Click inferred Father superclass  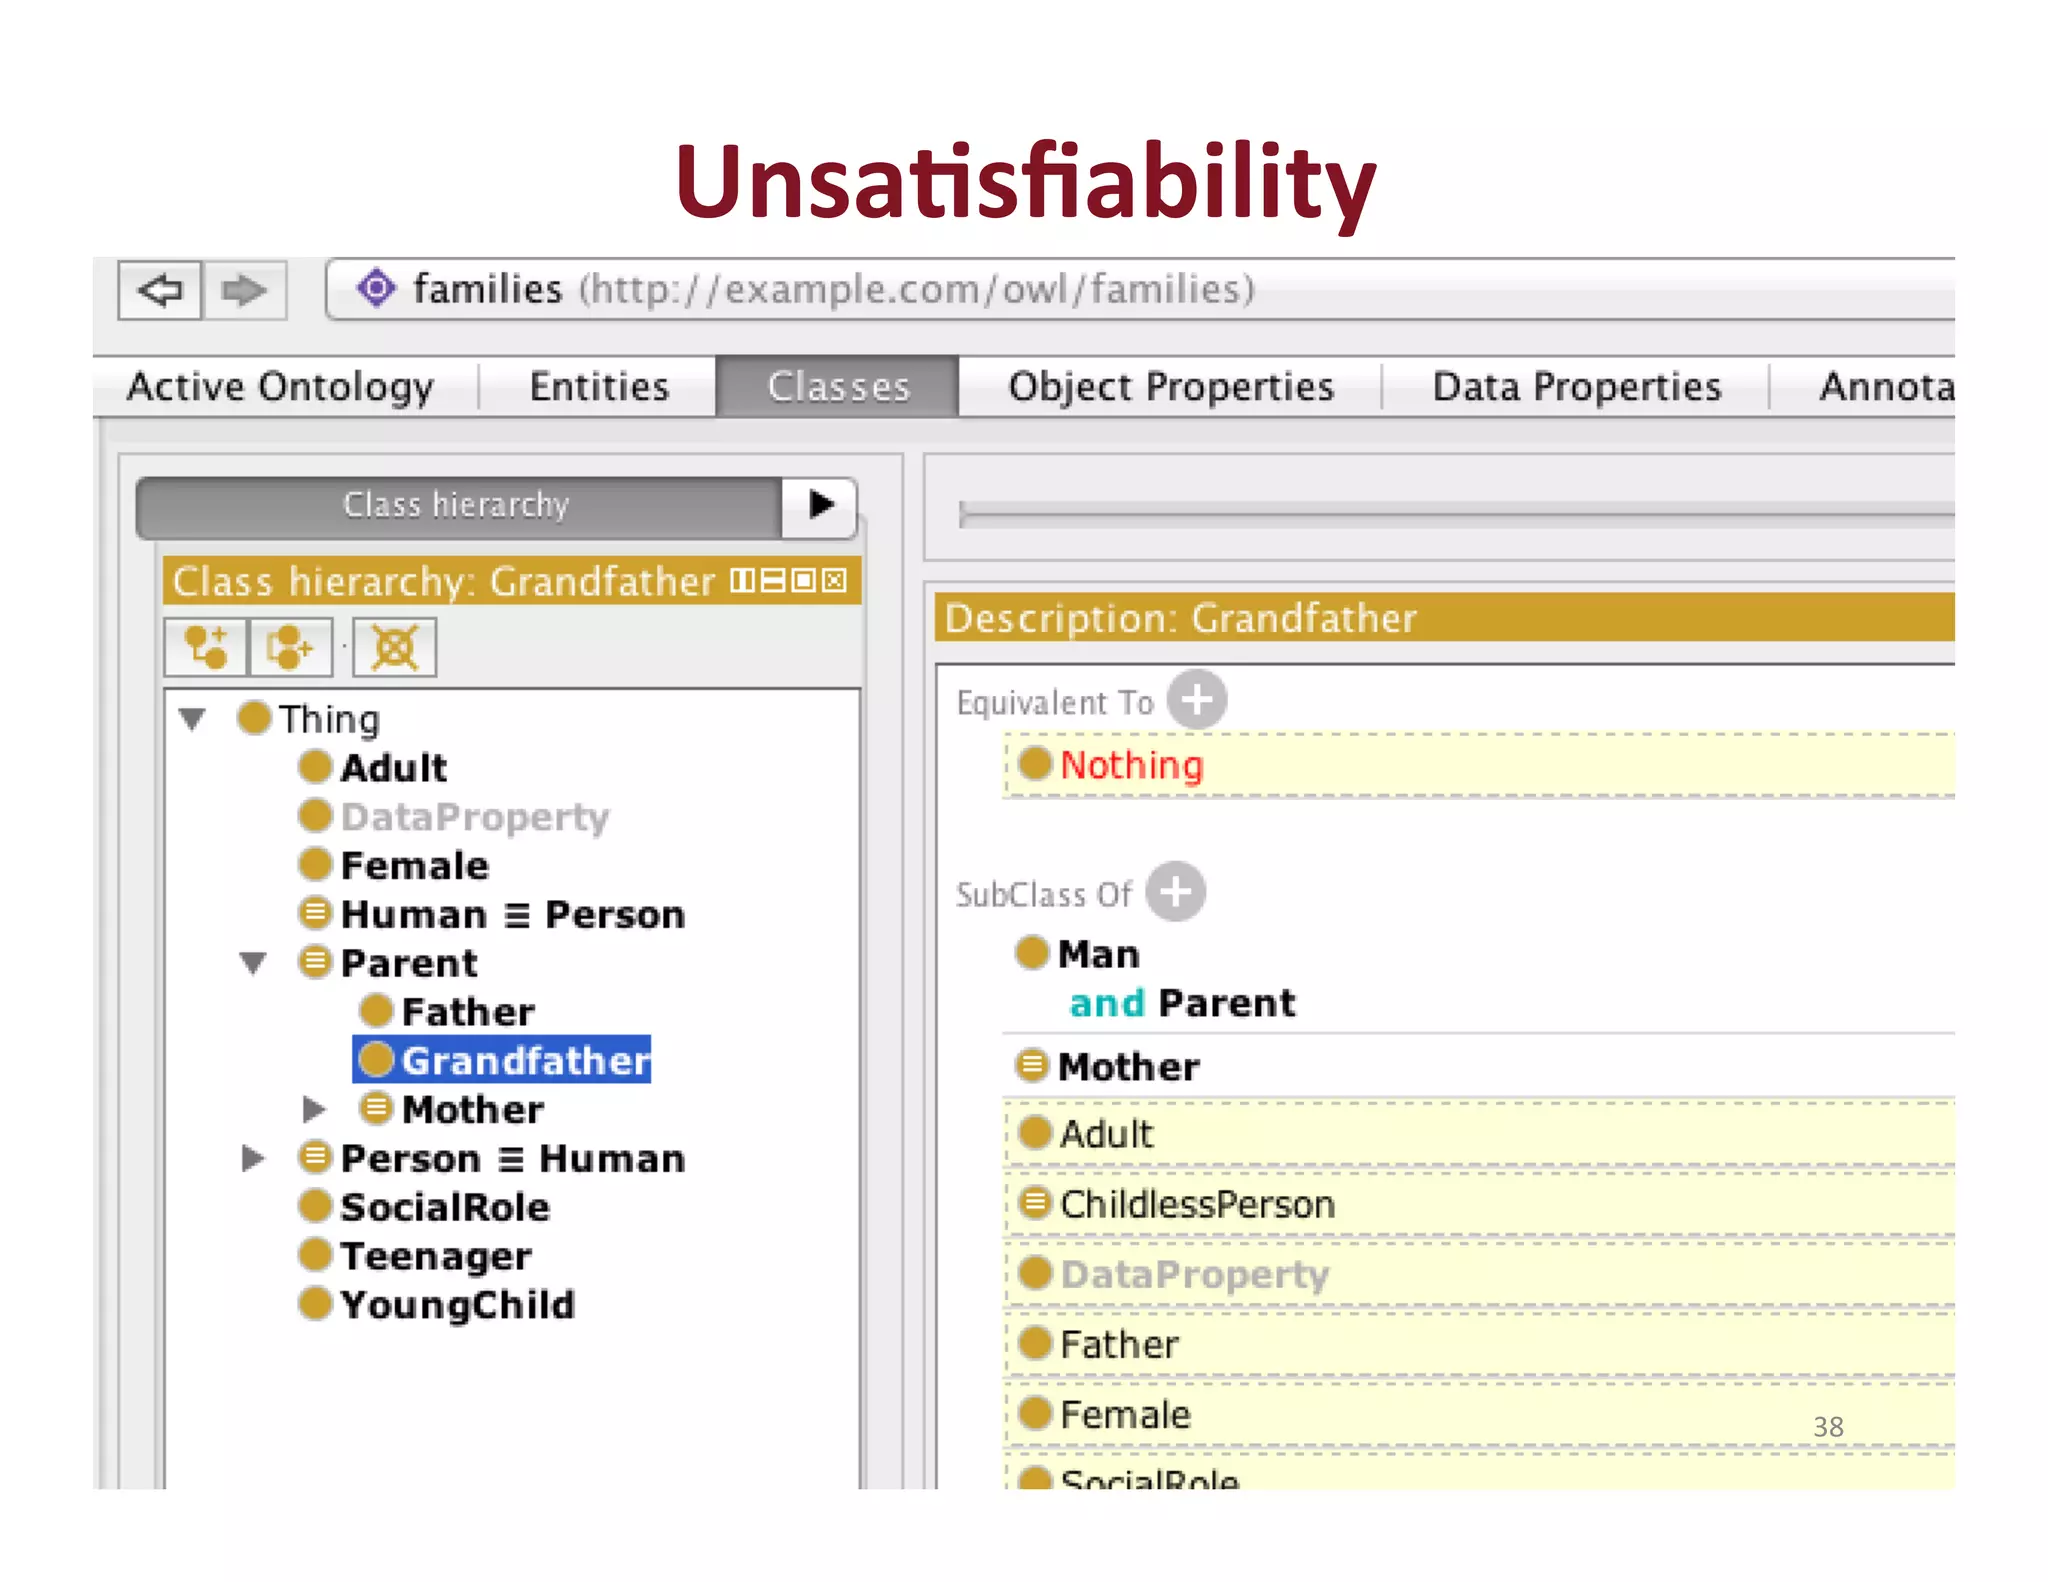click(x=1480, y=1344)
